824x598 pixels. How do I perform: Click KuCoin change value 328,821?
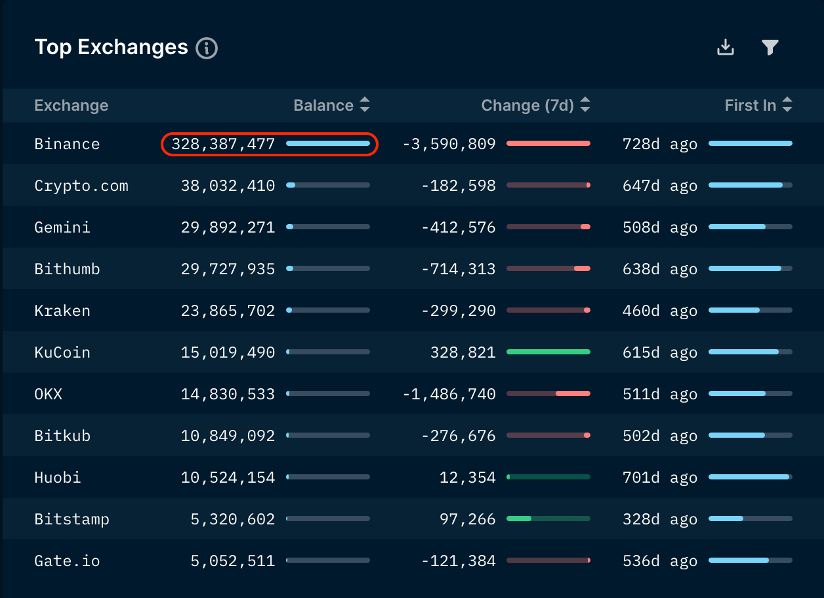coord(463,352)
